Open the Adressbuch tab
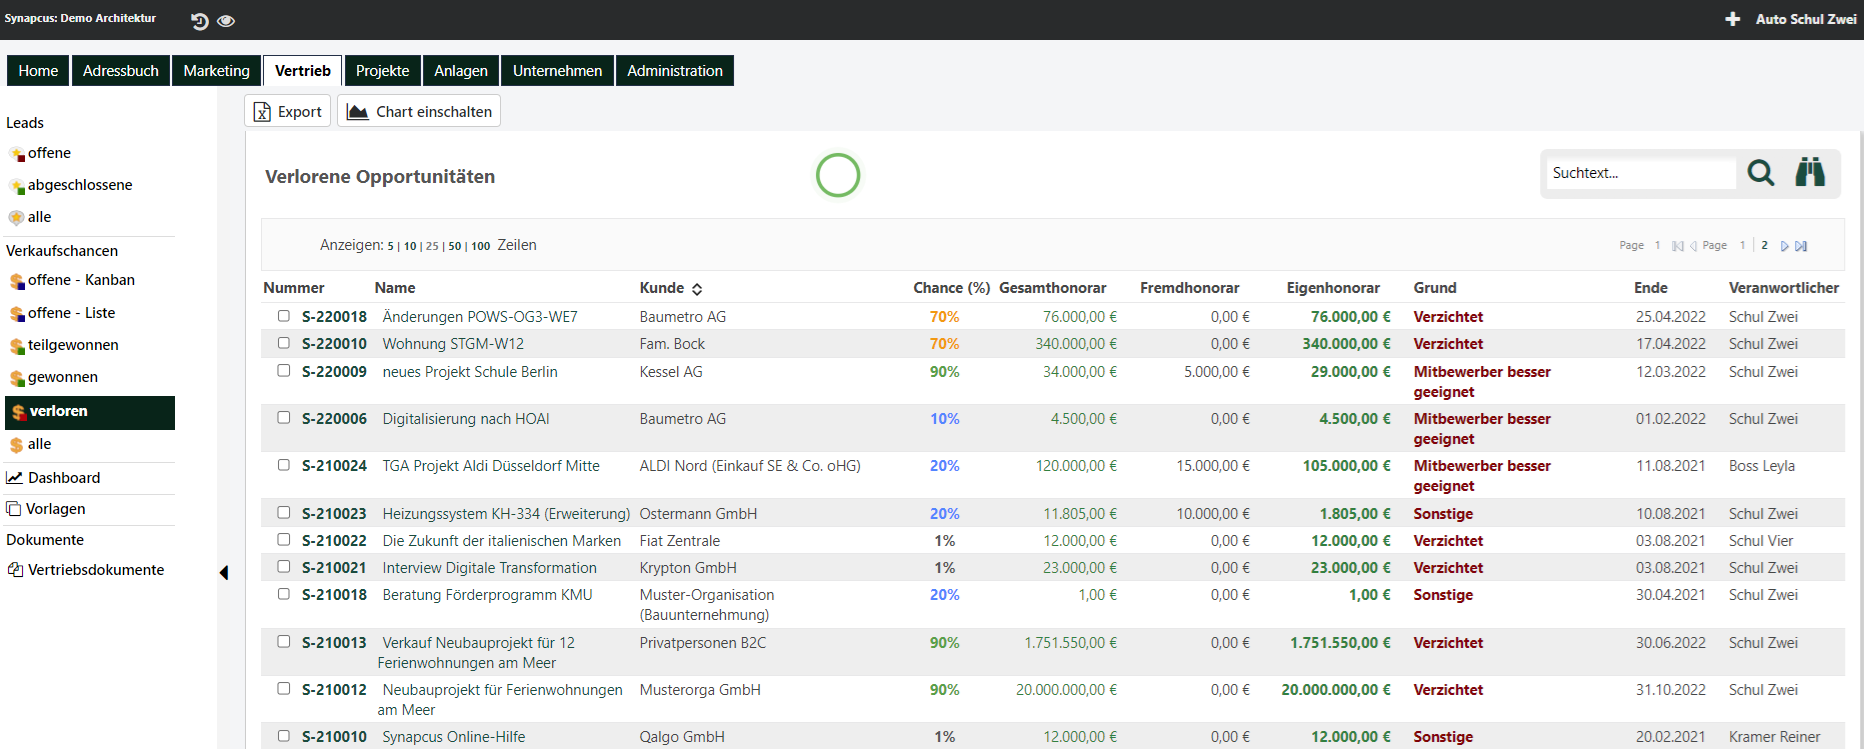1864x749 pixels. tap(121, 71)
